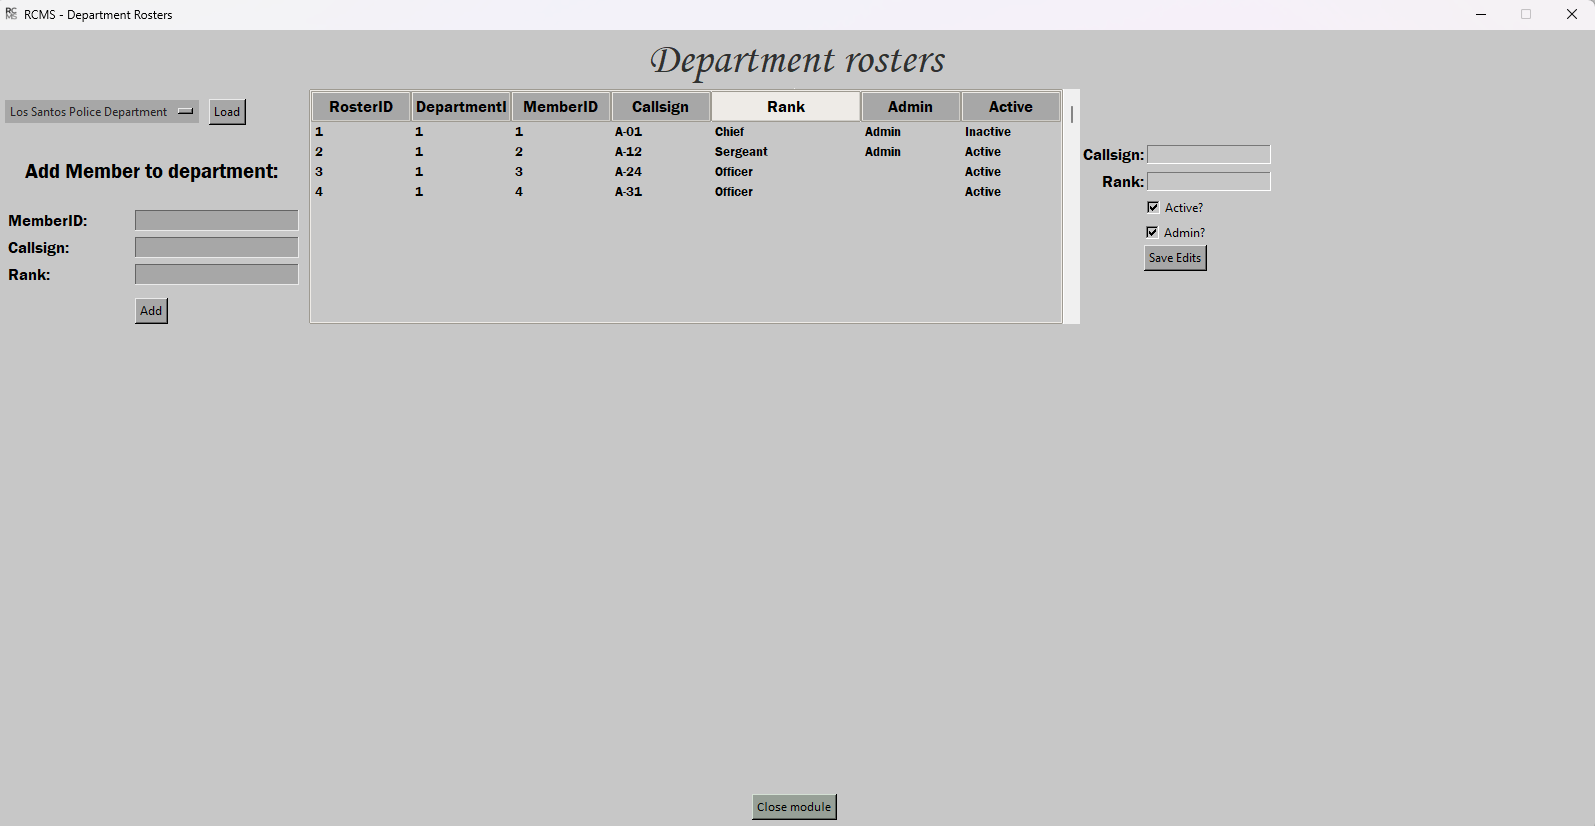Click the Save Edits button
The image size is (1595, 826).
[x=1175, y=258]
